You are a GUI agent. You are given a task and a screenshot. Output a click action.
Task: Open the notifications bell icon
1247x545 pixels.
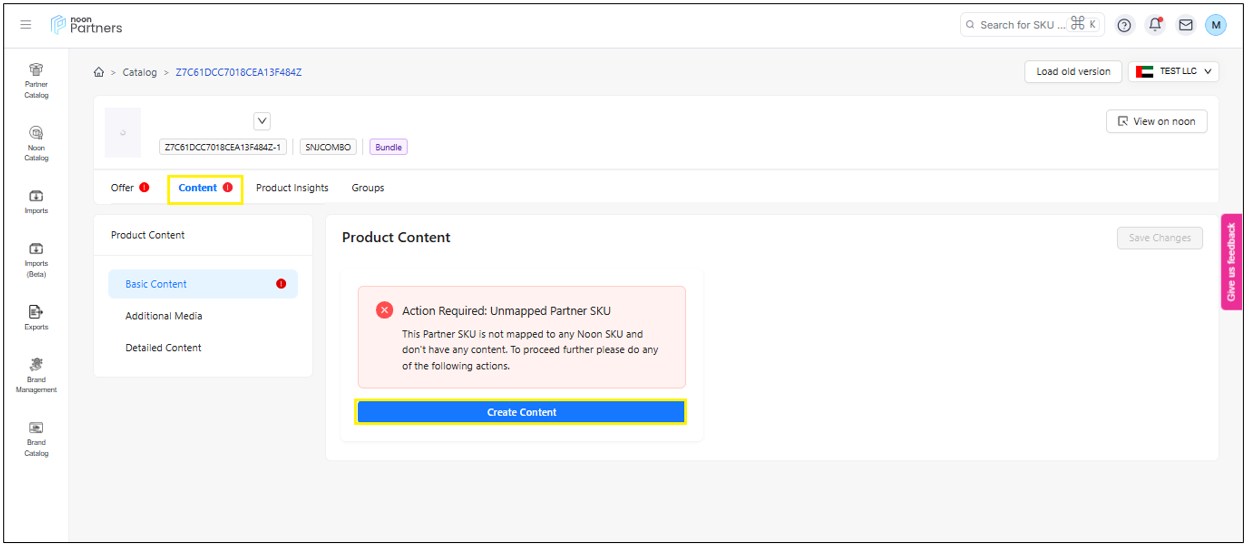1155,25
